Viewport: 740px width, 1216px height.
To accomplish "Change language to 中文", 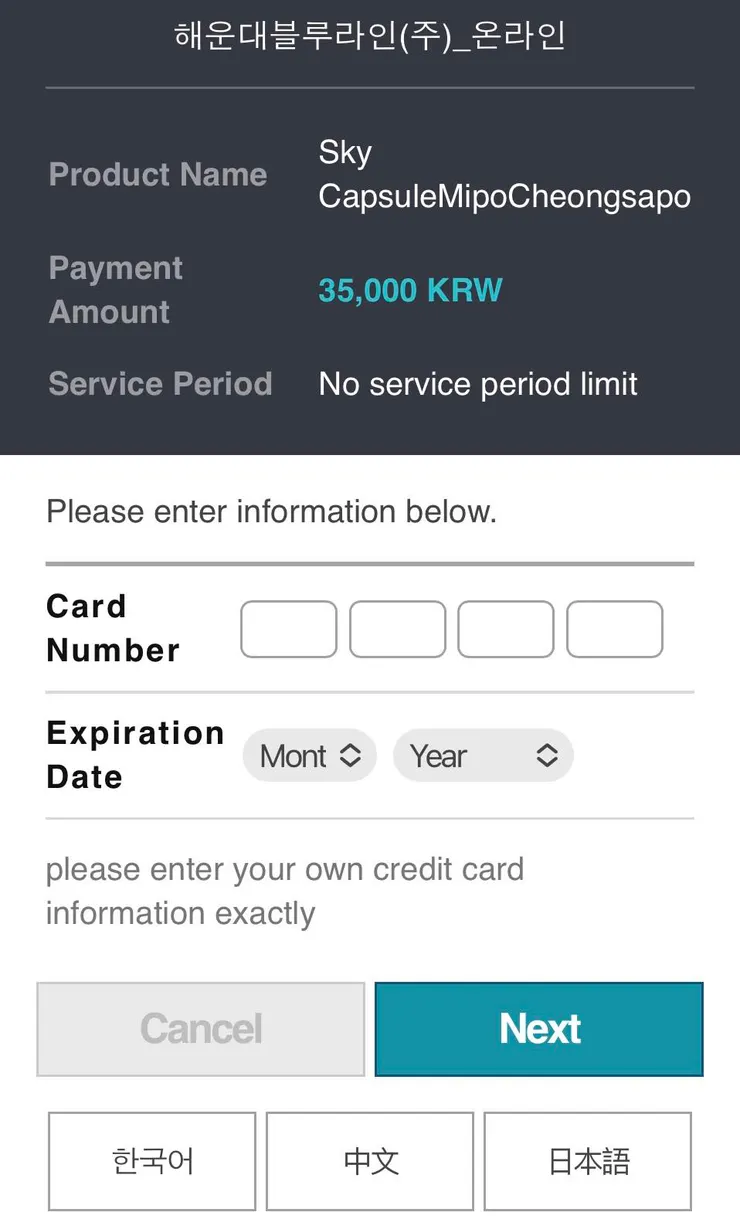I will [370, 1161].
